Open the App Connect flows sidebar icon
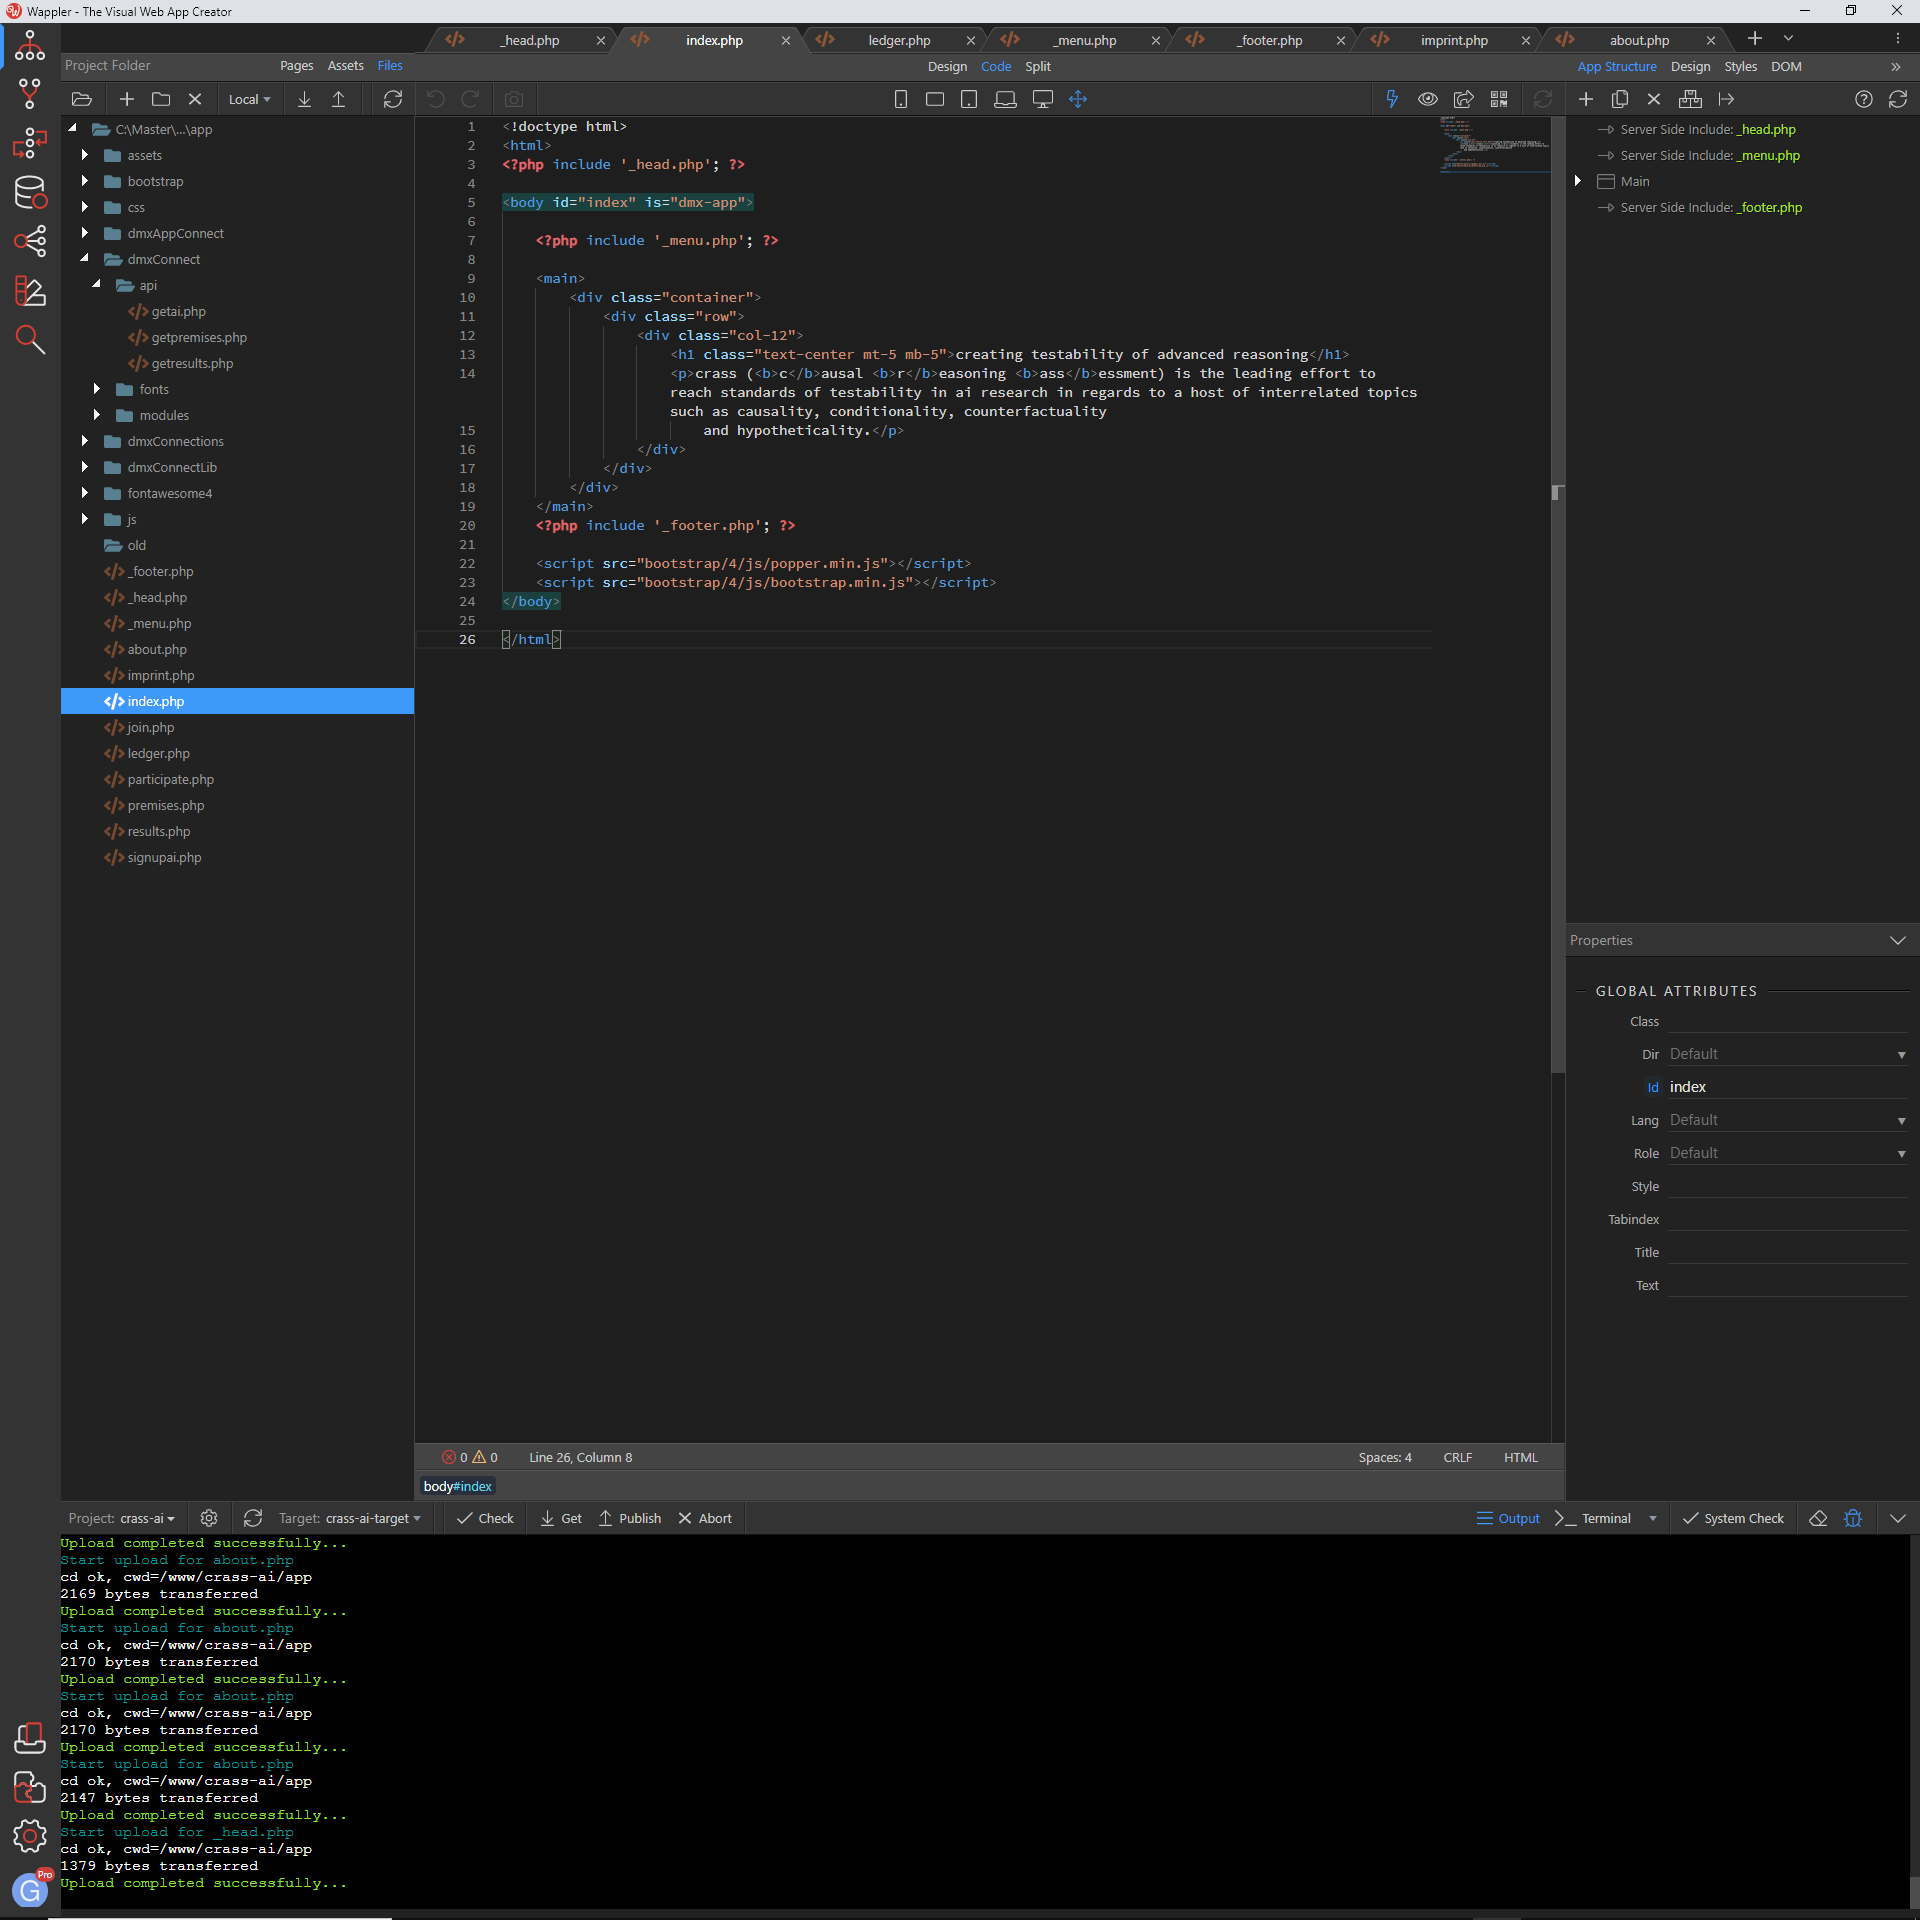 pos(30,241)
